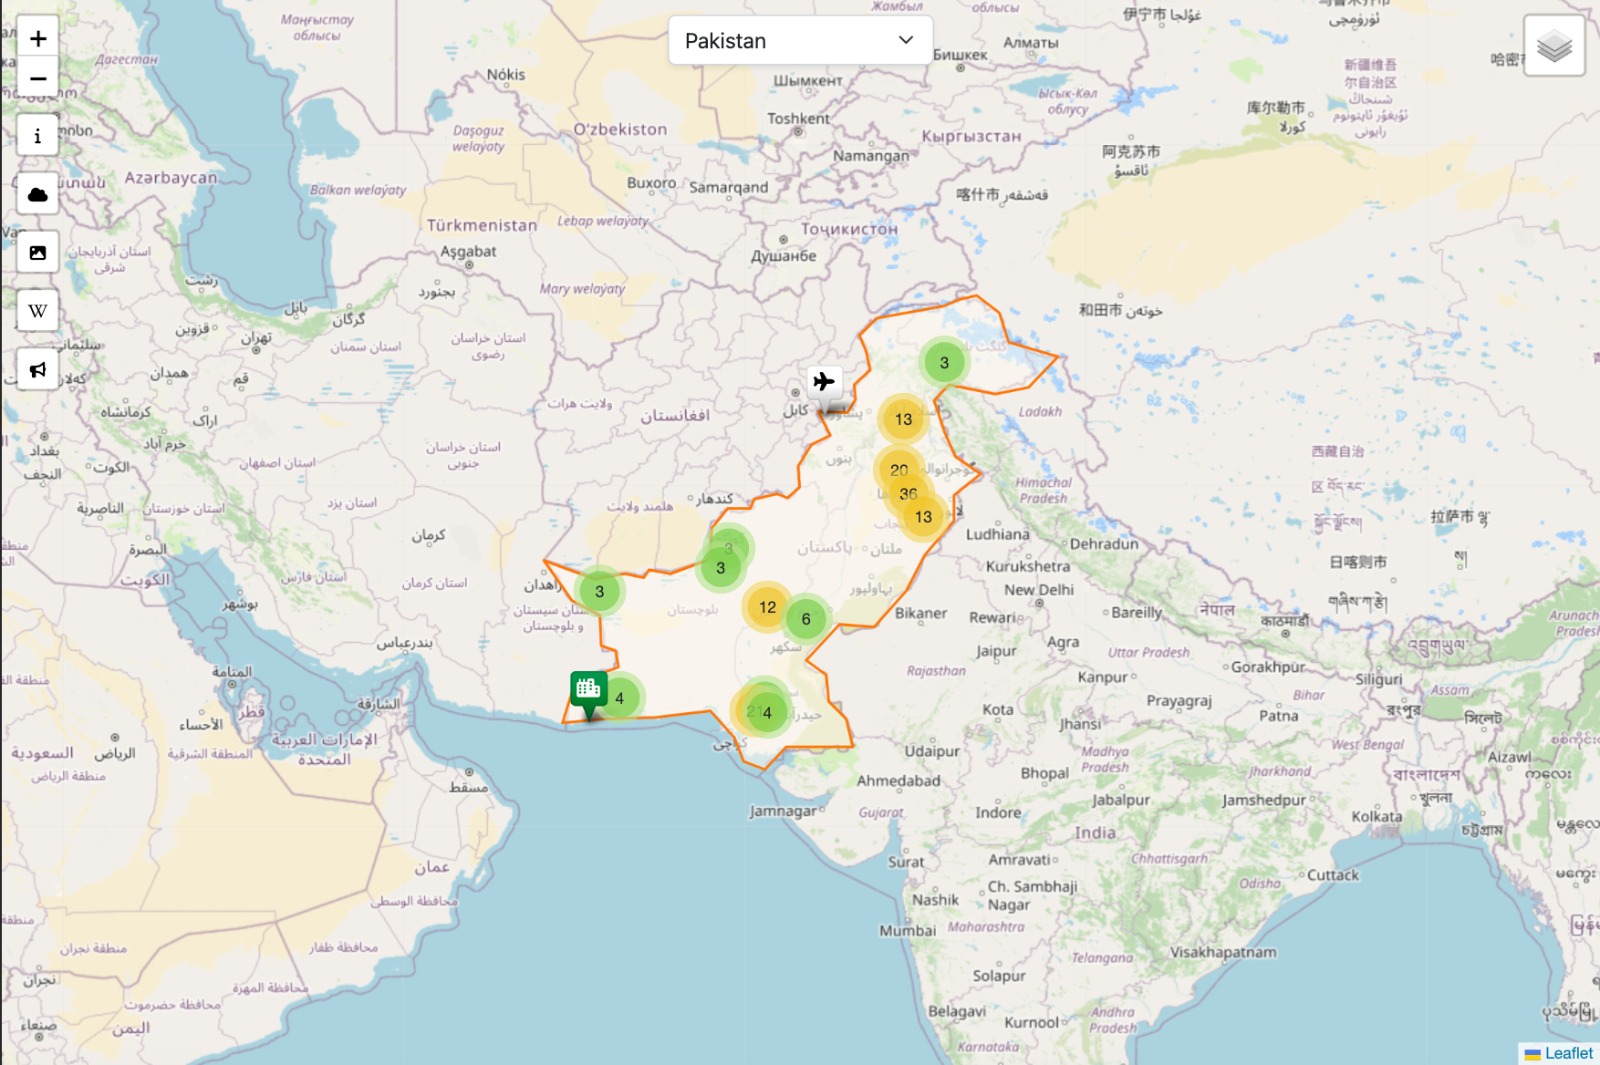The height and width of the screenshot is (1065, 1600).
Task: Expand the cluster marker labeled 36
Action: point(909,494)
